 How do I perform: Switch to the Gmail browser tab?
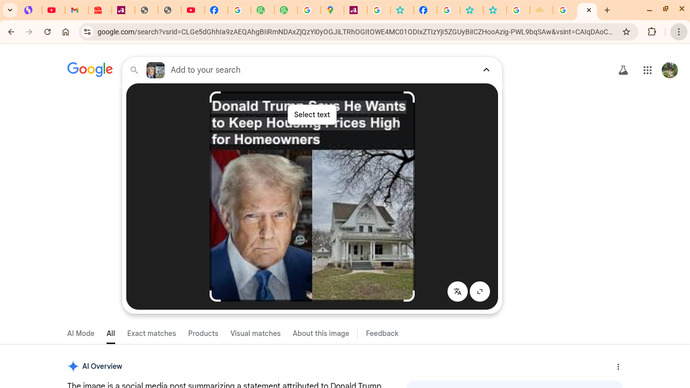pyautogui.click(x=75, y=10)
